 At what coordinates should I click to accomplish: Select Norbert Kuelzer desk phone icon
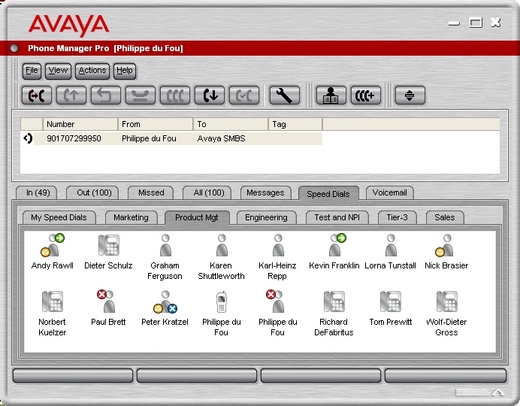coord(52,301)
